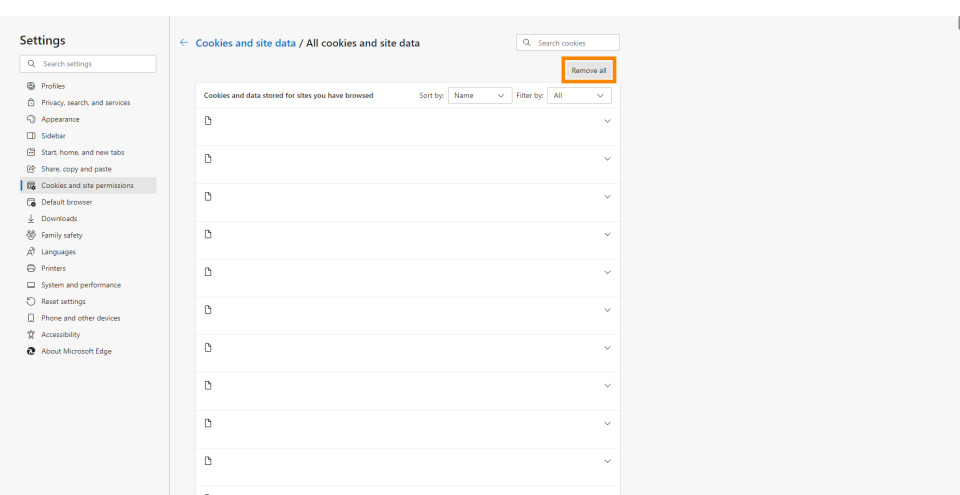Click the Appearance icon in settings sidebar

[31, 119]
